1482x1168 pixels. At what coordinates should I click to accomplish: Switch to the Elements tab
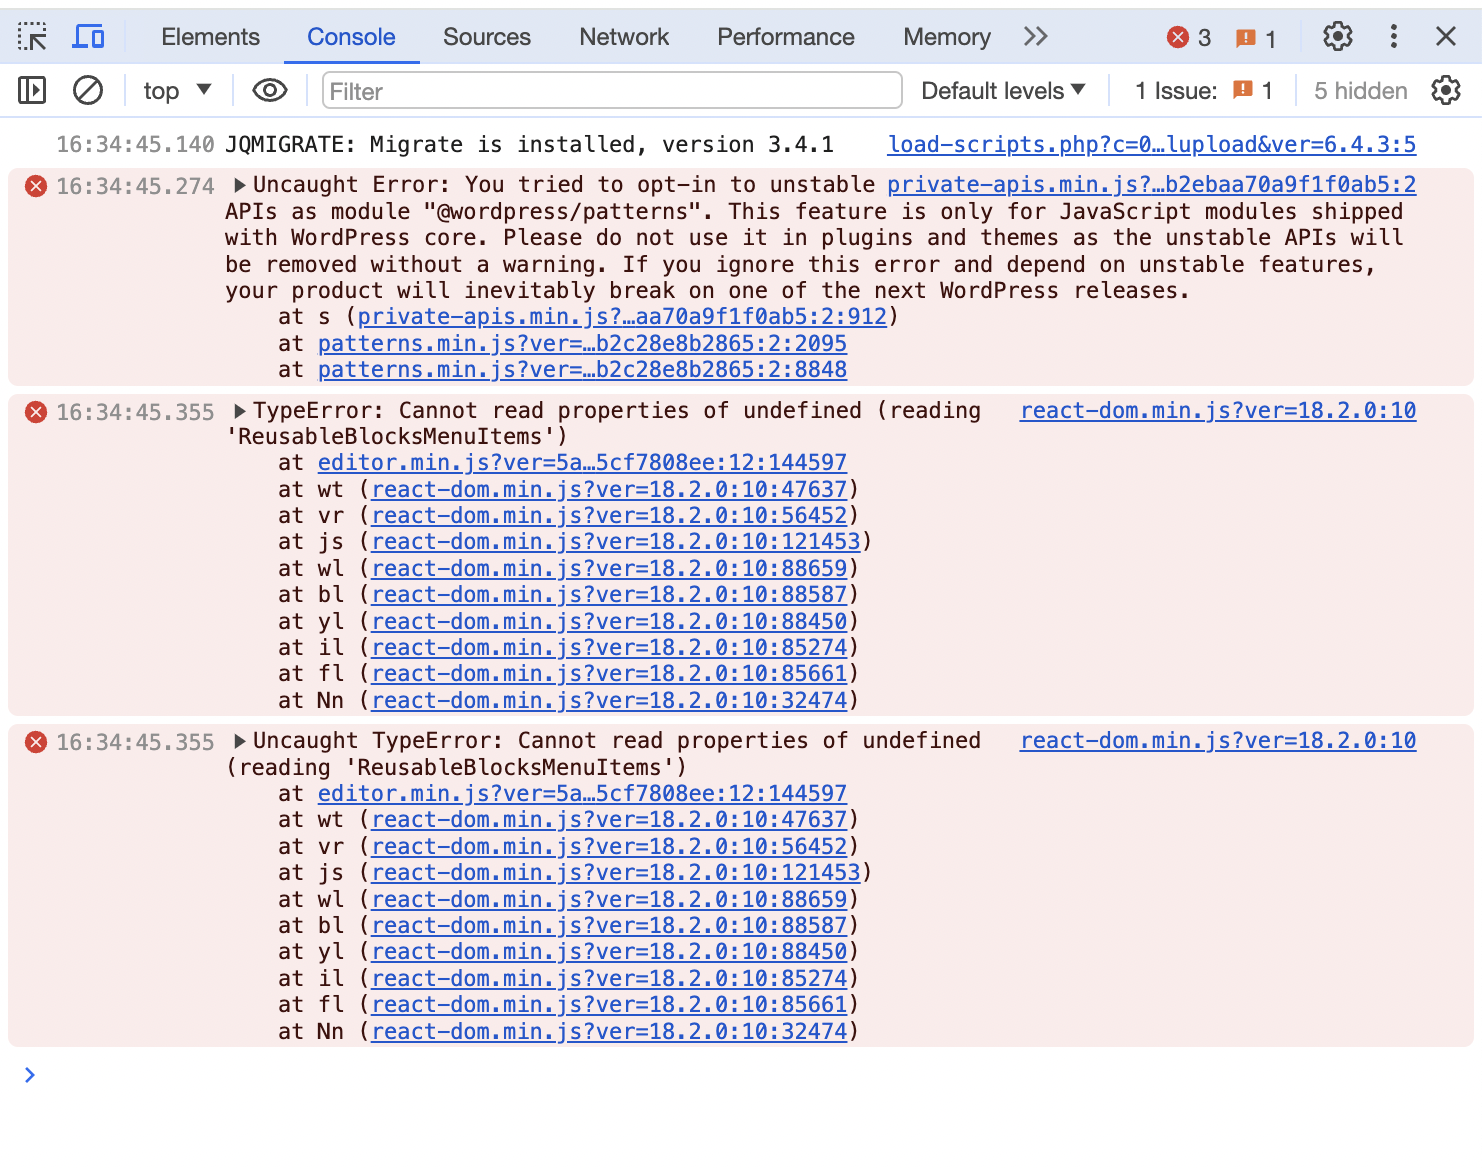[x=210, y=37]
